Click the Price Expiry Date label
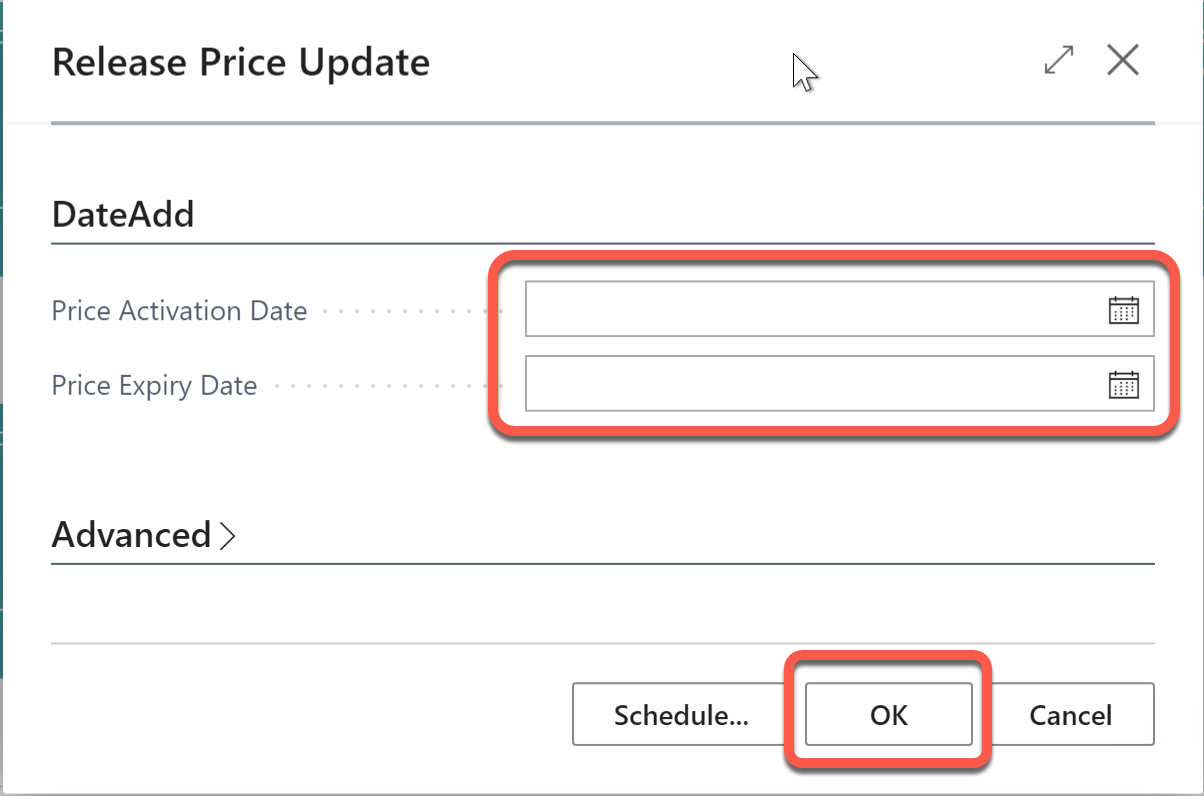The image size is (1204, 796). (154, 384)
